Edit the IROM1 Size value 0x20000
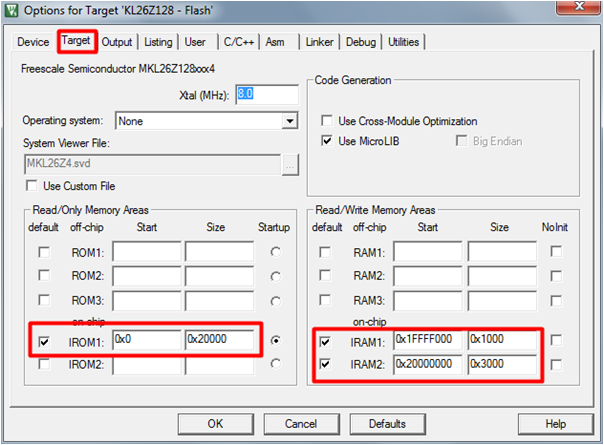Image resolution: width=604 pixels, height=445 pixels. pos(219,340)
